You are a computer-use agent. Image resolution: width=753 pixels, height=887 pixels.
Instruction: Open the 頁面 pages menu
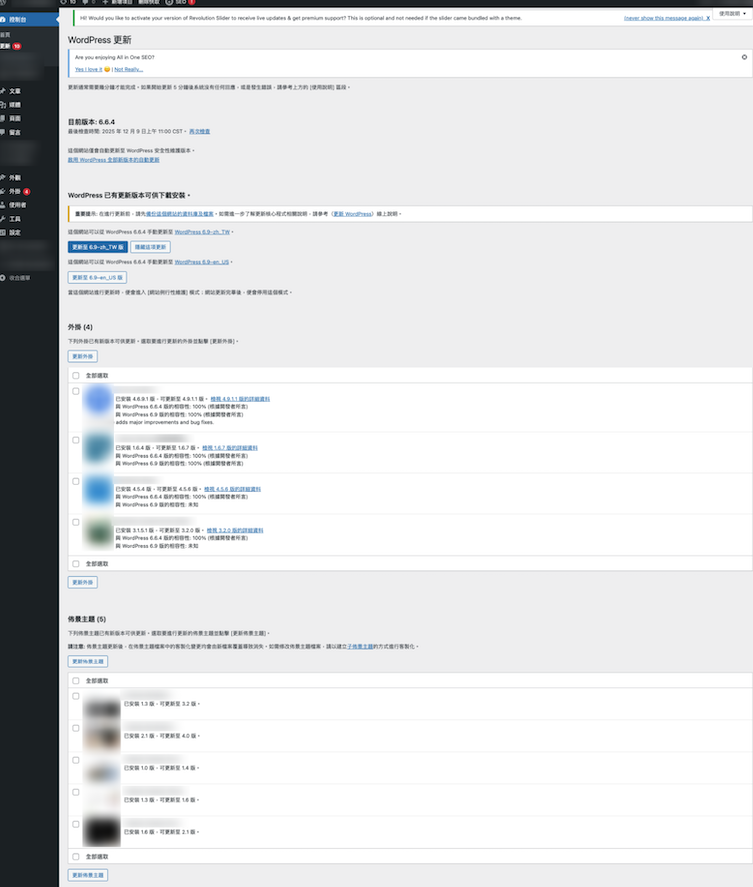pos(28,118)
